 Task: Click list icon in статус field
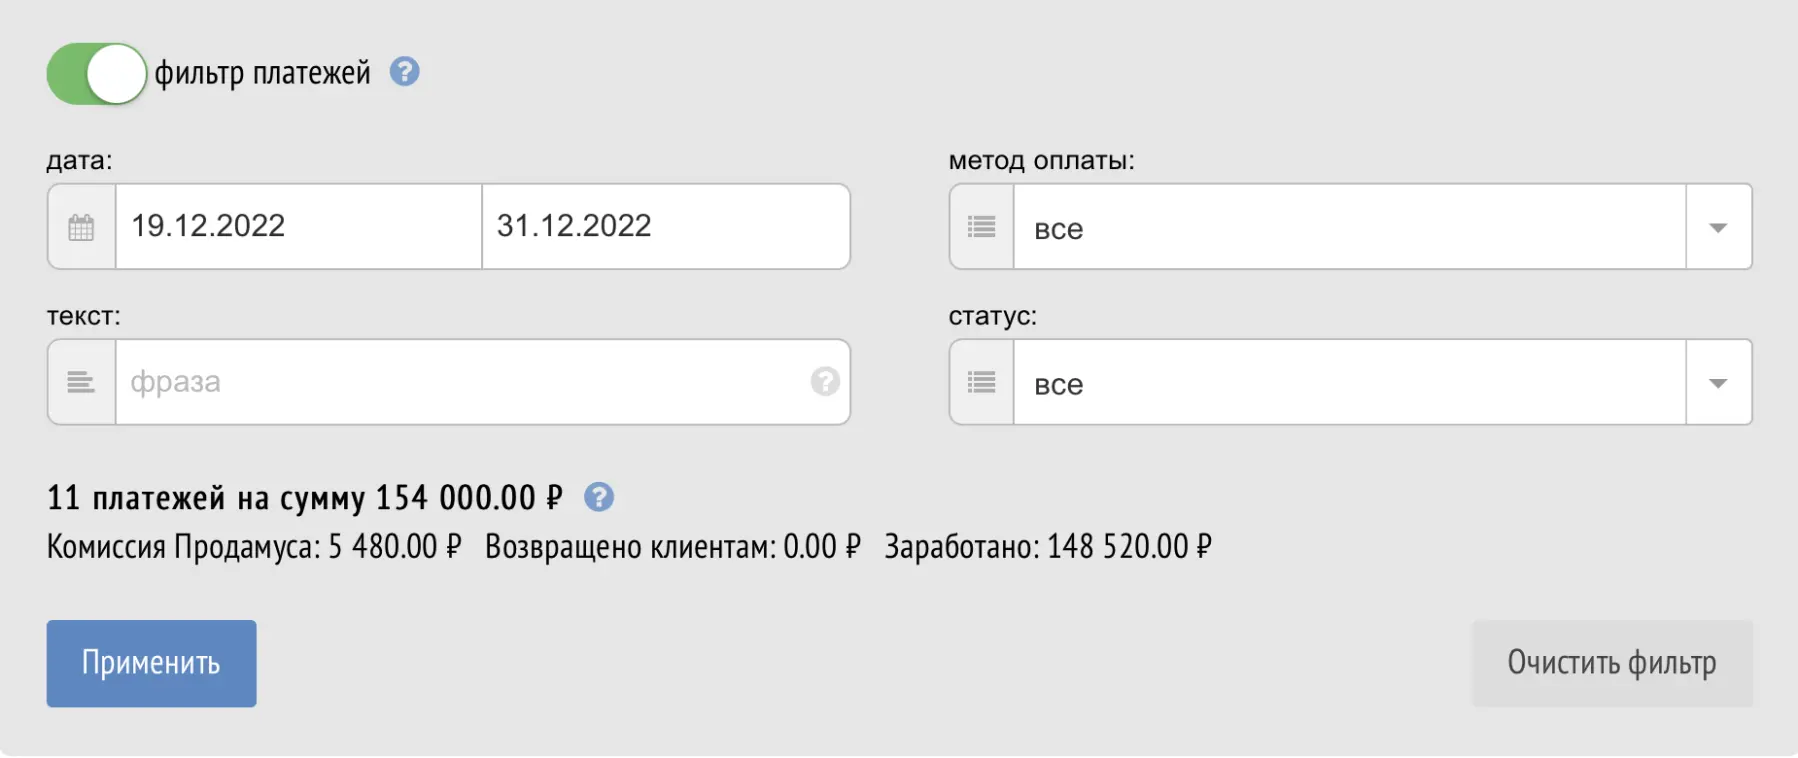[982, 382]
